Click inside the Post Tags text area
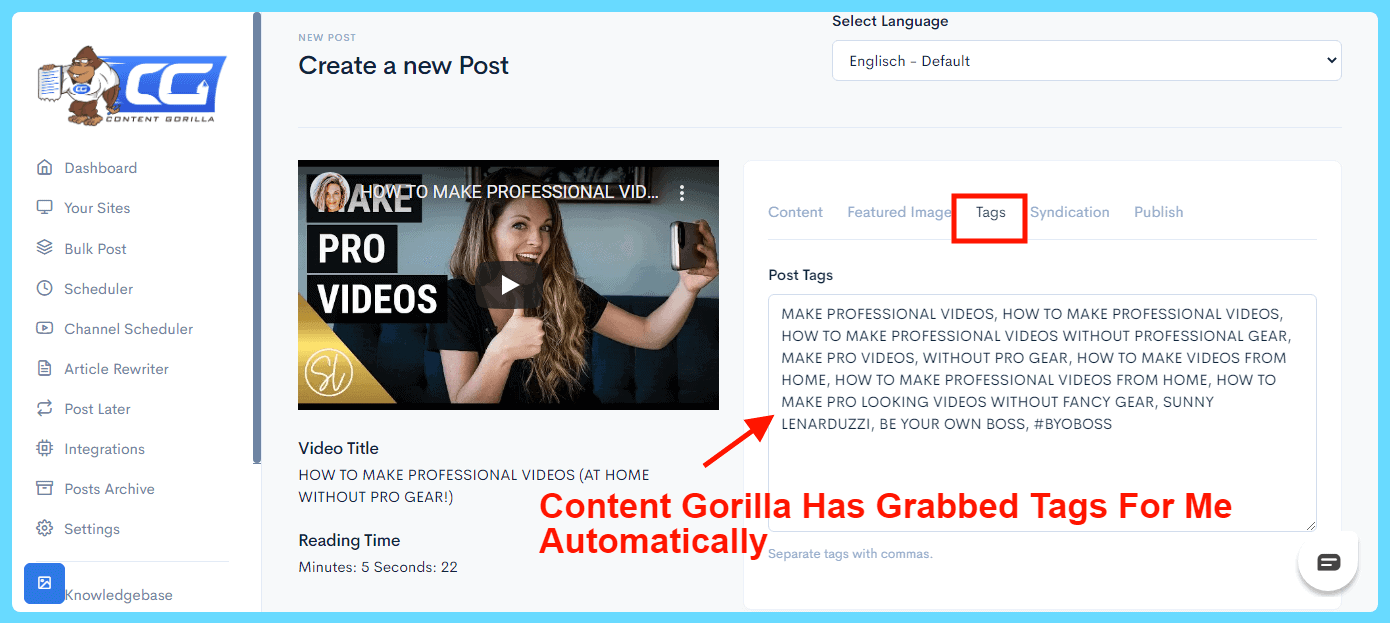The height and width of the screenshot is (623, 1390). coord(1042,413)
